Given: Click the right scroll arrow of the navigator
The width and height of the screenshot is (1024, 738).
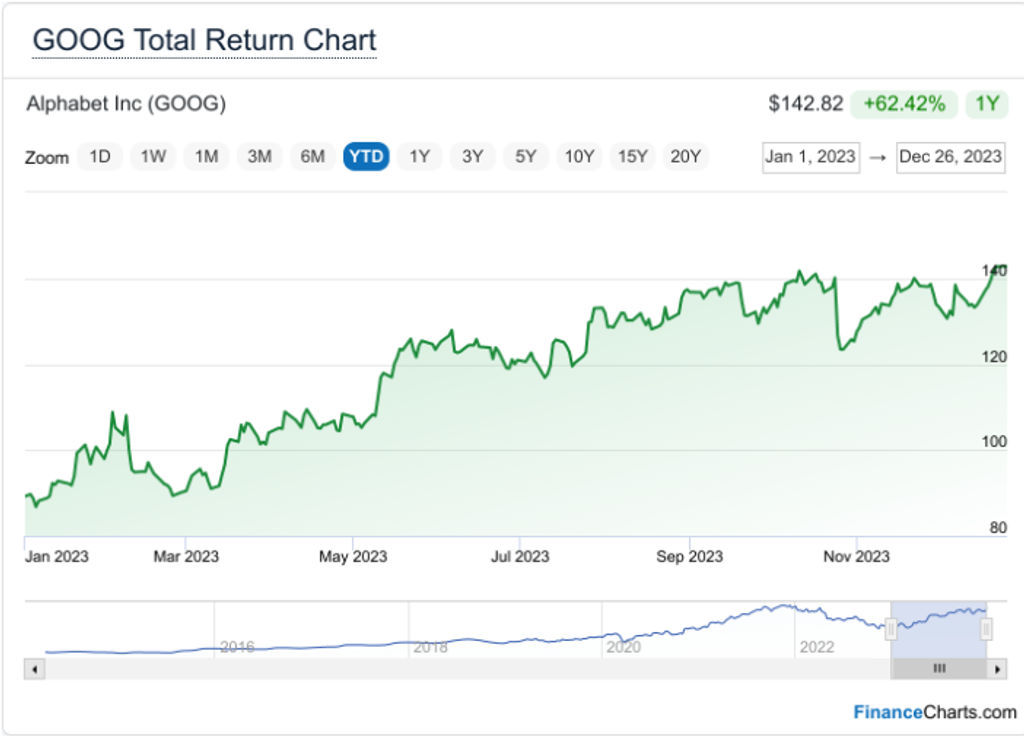Looking at the screenshot, I should click(997, 669).
